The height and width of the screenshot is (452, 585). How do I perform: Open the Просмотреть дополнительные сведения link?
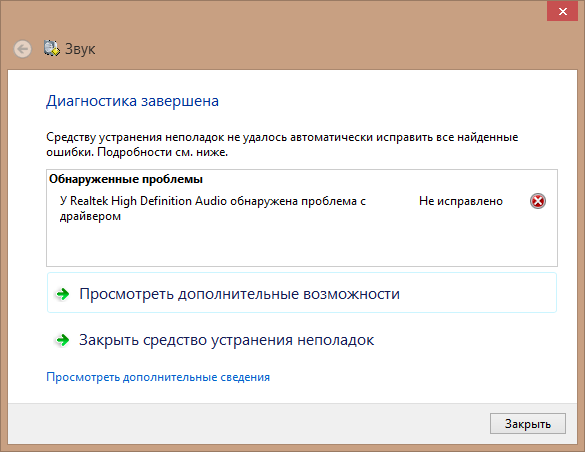[158, 377]
